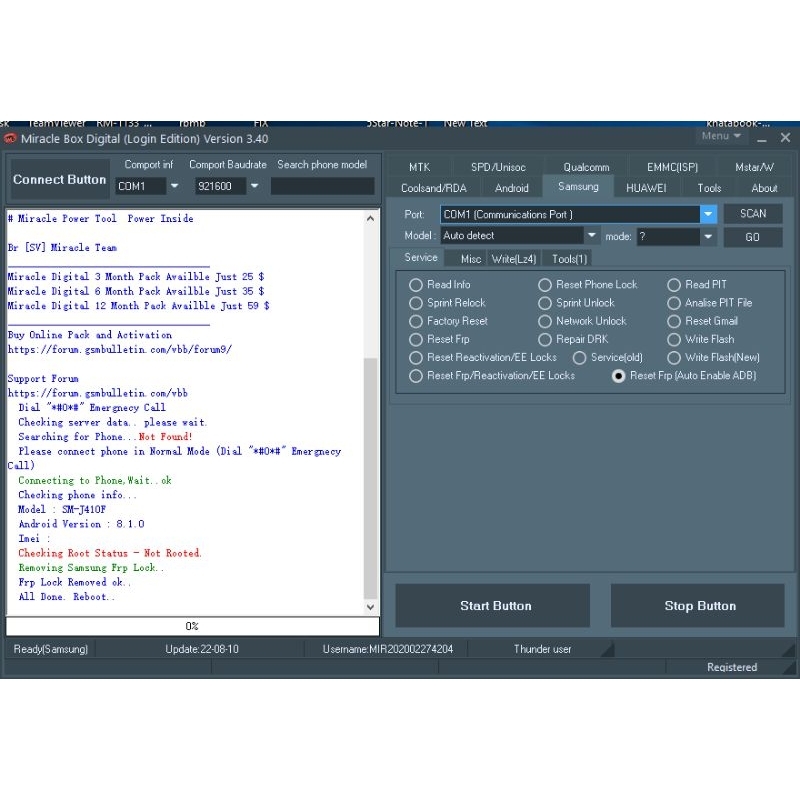
Task: Click the log panel scrollbar thumb
Action: [370, 479]
